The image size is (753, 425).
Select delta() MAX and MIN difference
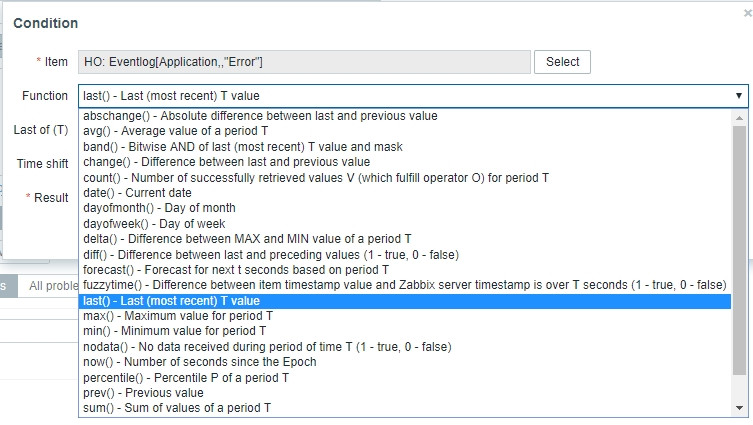pyautogui.click(x=404, y=239)
